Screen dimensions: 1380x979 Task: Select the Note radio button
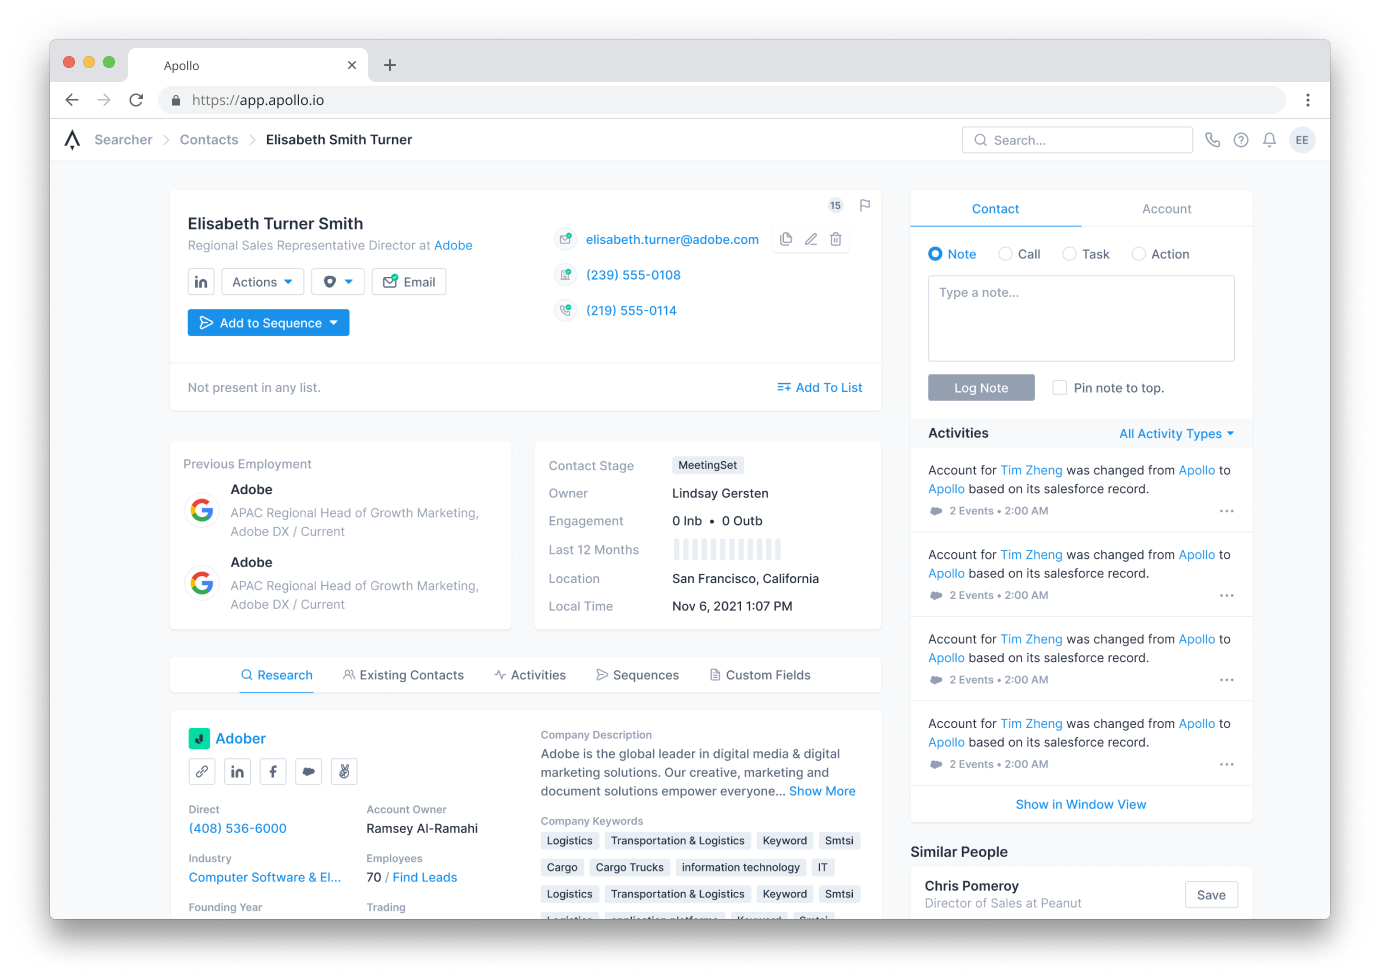(935, 254)
